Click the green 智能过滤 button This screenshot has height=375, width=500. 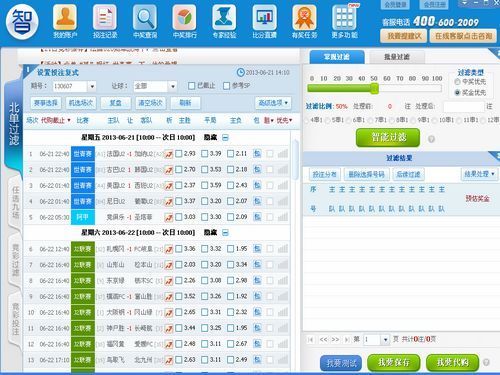point(388,138)
